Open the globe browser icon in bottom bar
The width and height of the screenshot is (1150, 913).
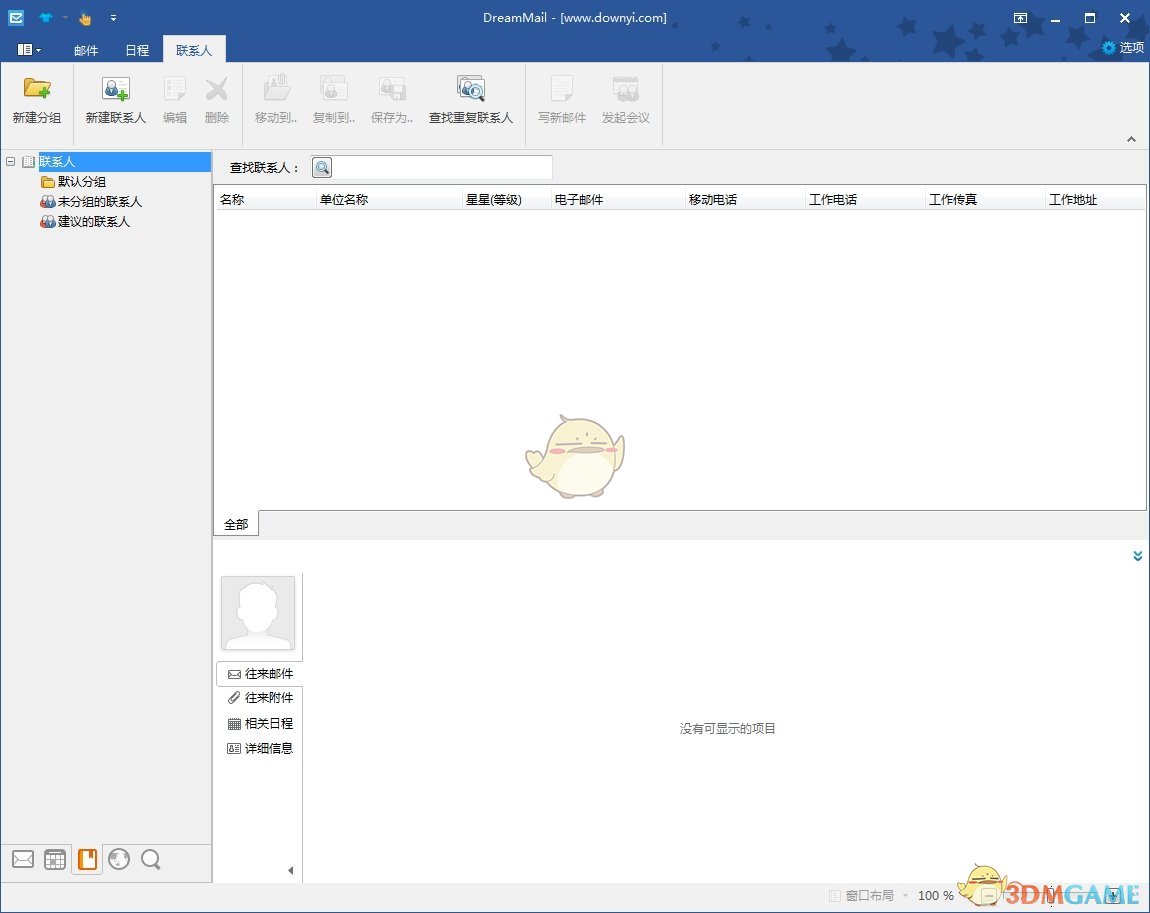119,859
